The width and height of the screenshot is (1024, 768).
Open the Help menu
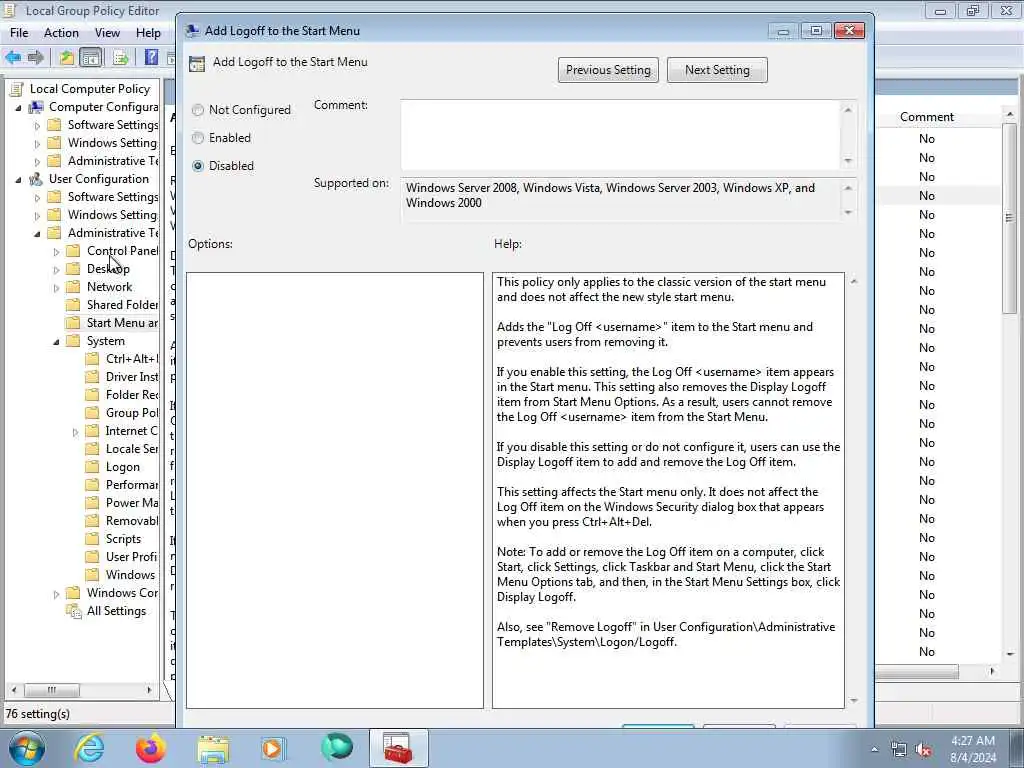(x=148, y=33)
